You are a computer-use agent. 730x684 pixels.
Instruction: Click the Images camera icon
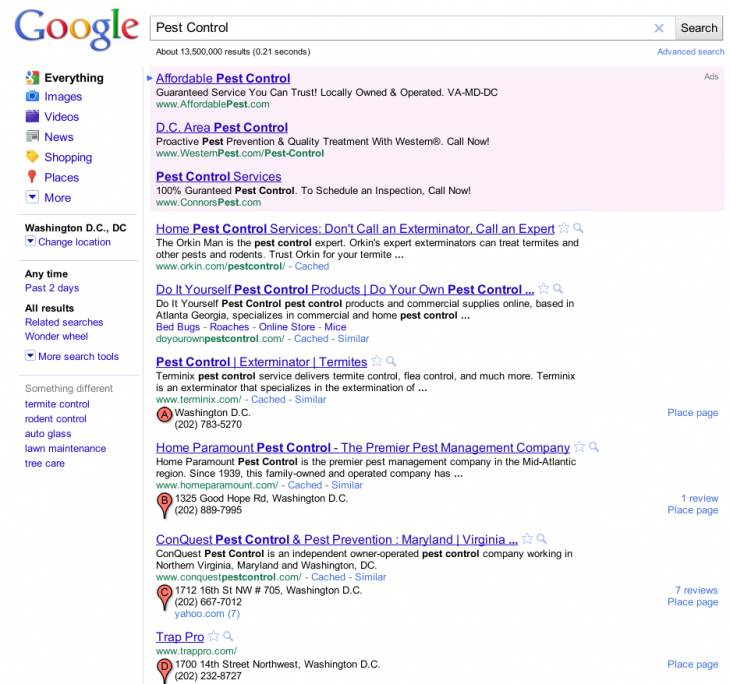[32, 96]
